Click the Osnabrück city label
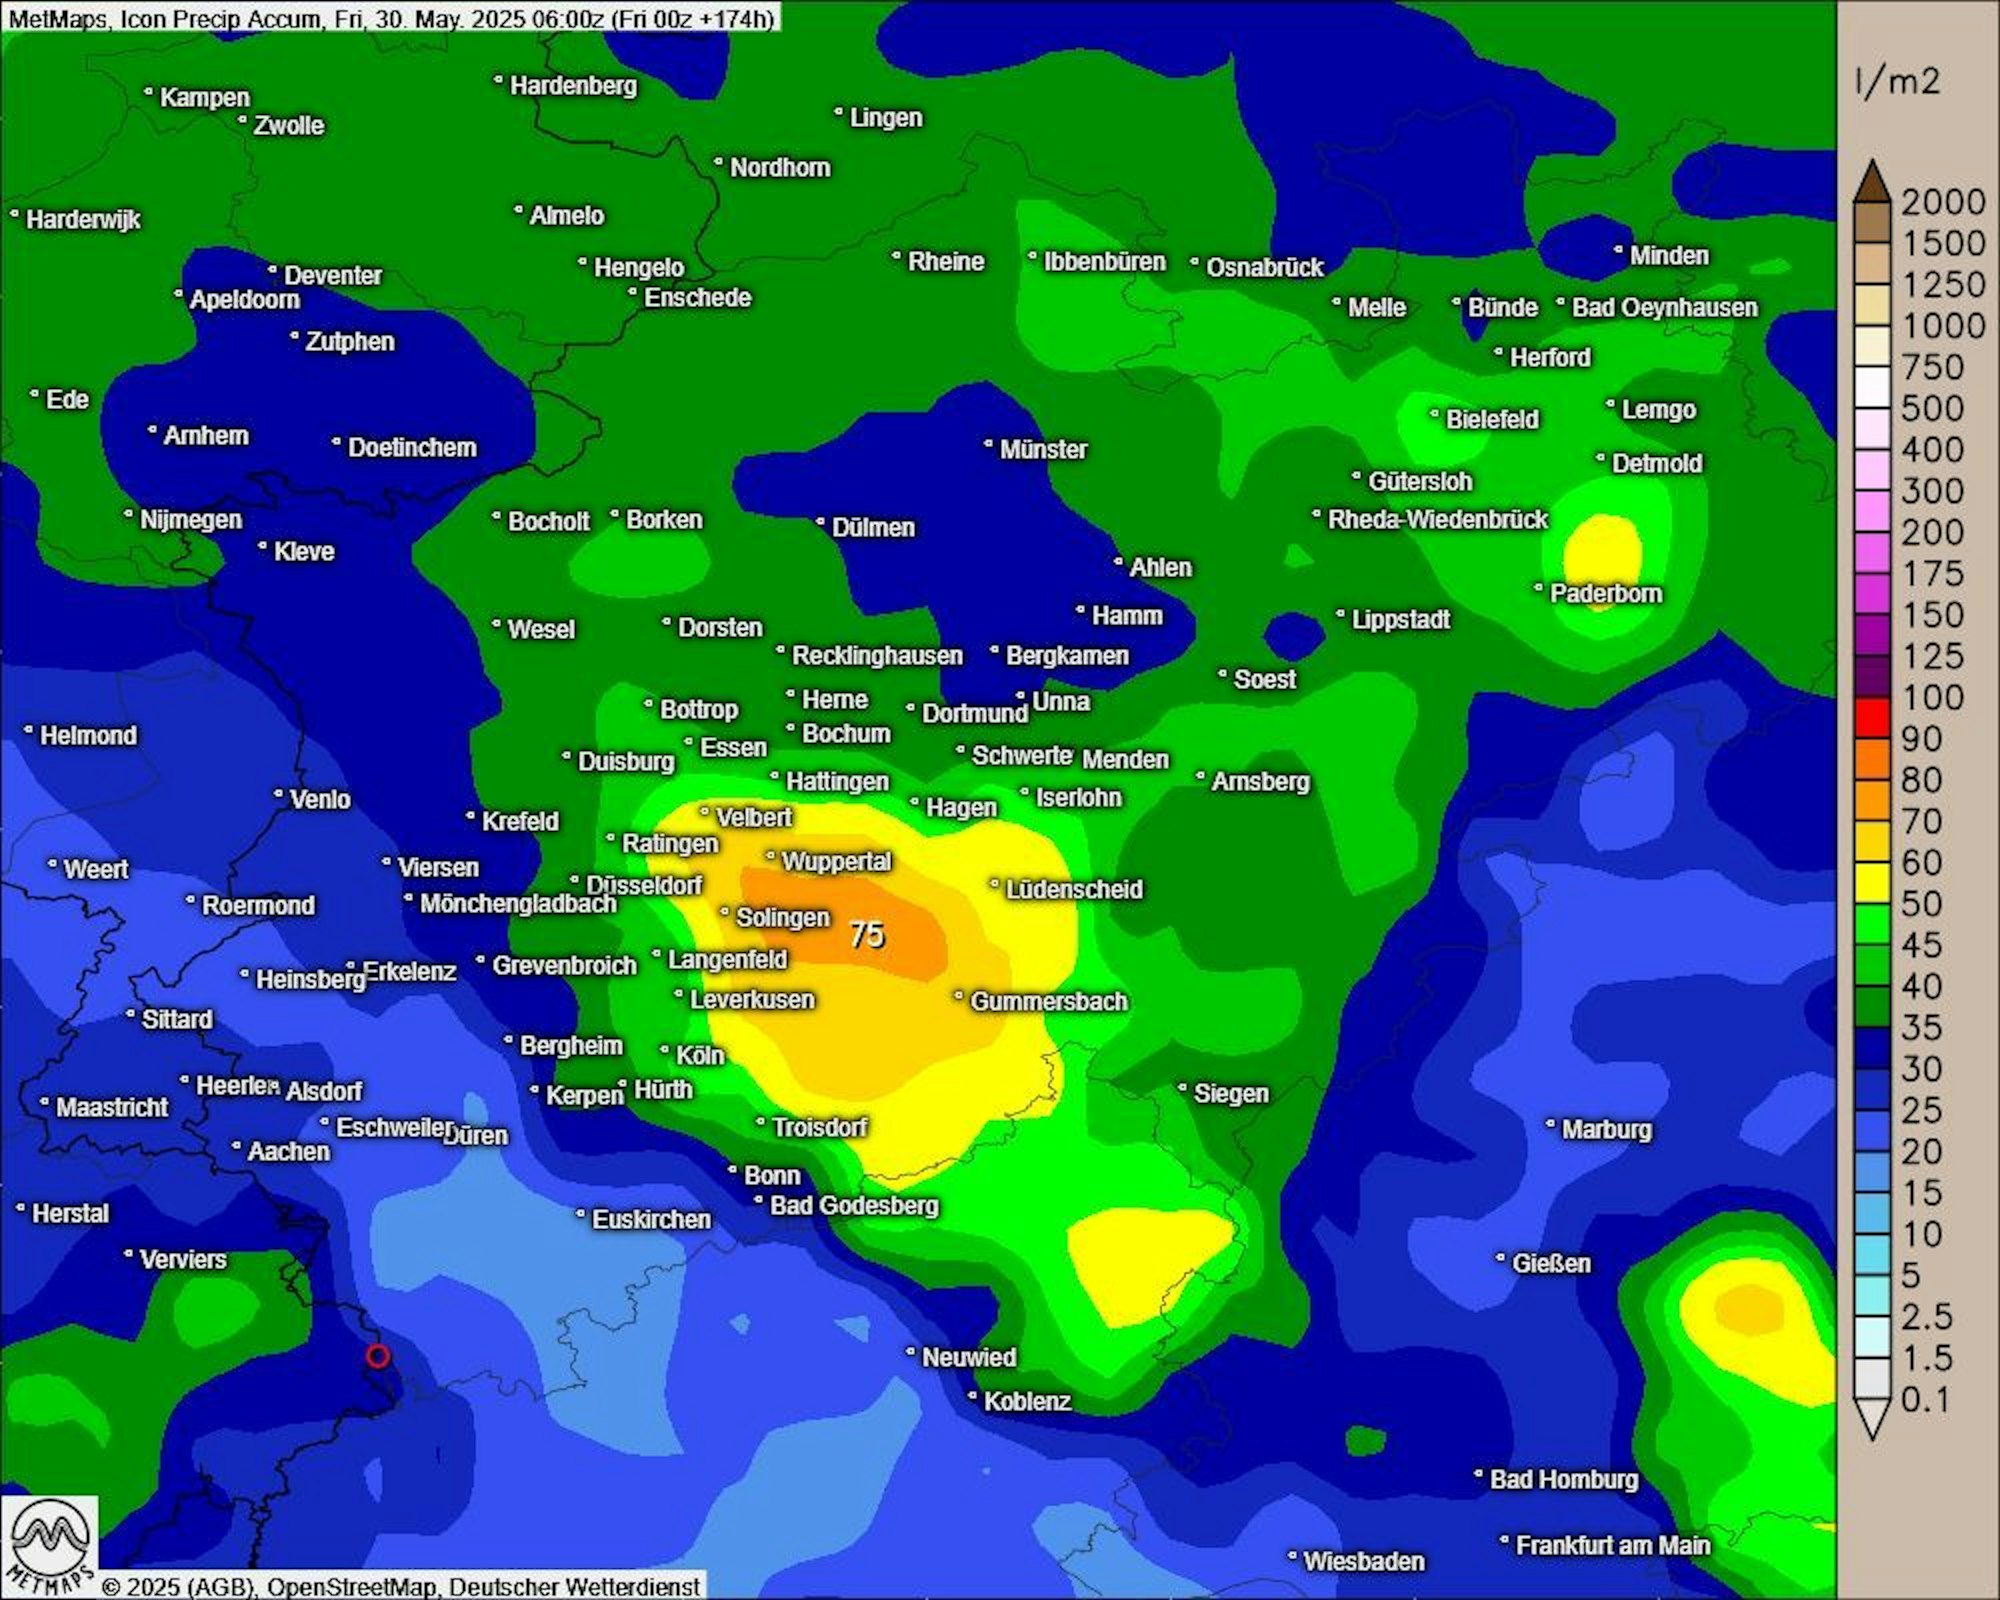The height and width of the screenshot is (1600, 2000). point(1264,267)
